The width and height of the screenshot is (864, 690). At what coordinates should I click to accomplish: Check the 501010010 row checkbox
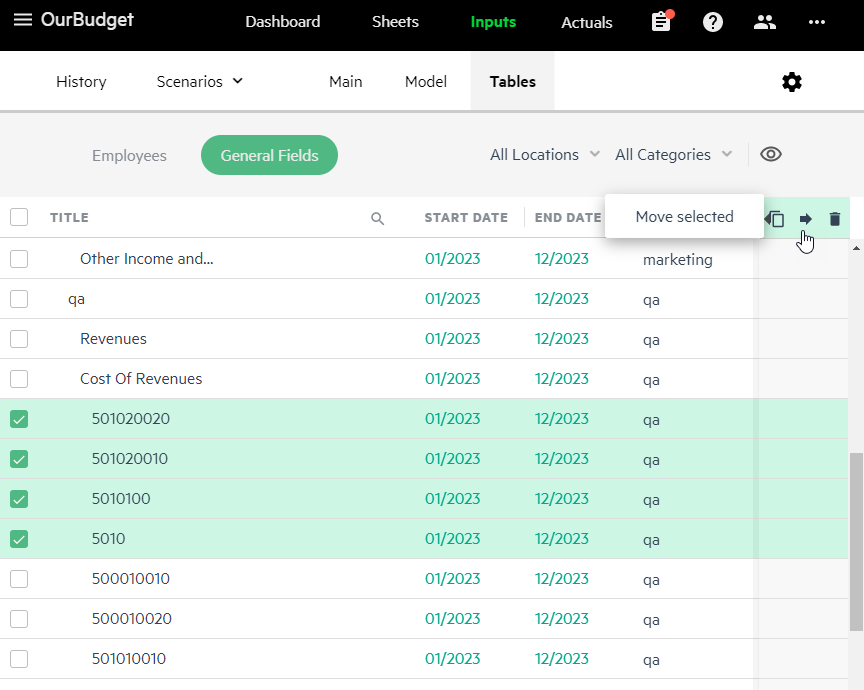point(19,659)
